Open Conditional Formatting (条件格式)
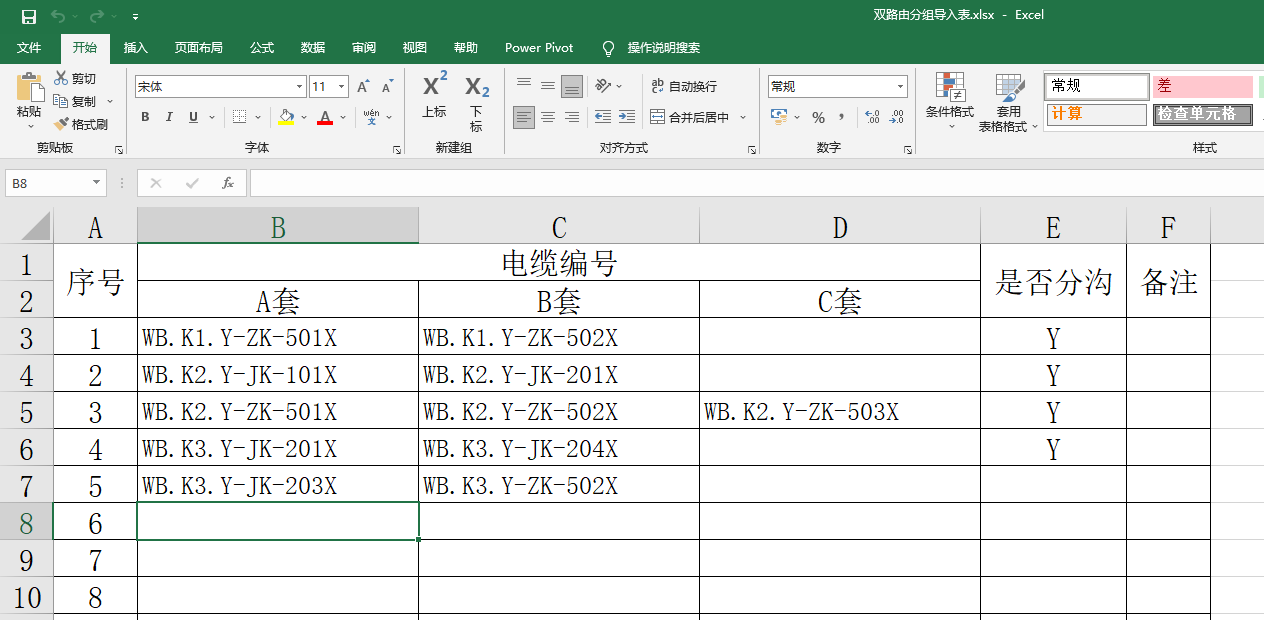 click(949, 100)
